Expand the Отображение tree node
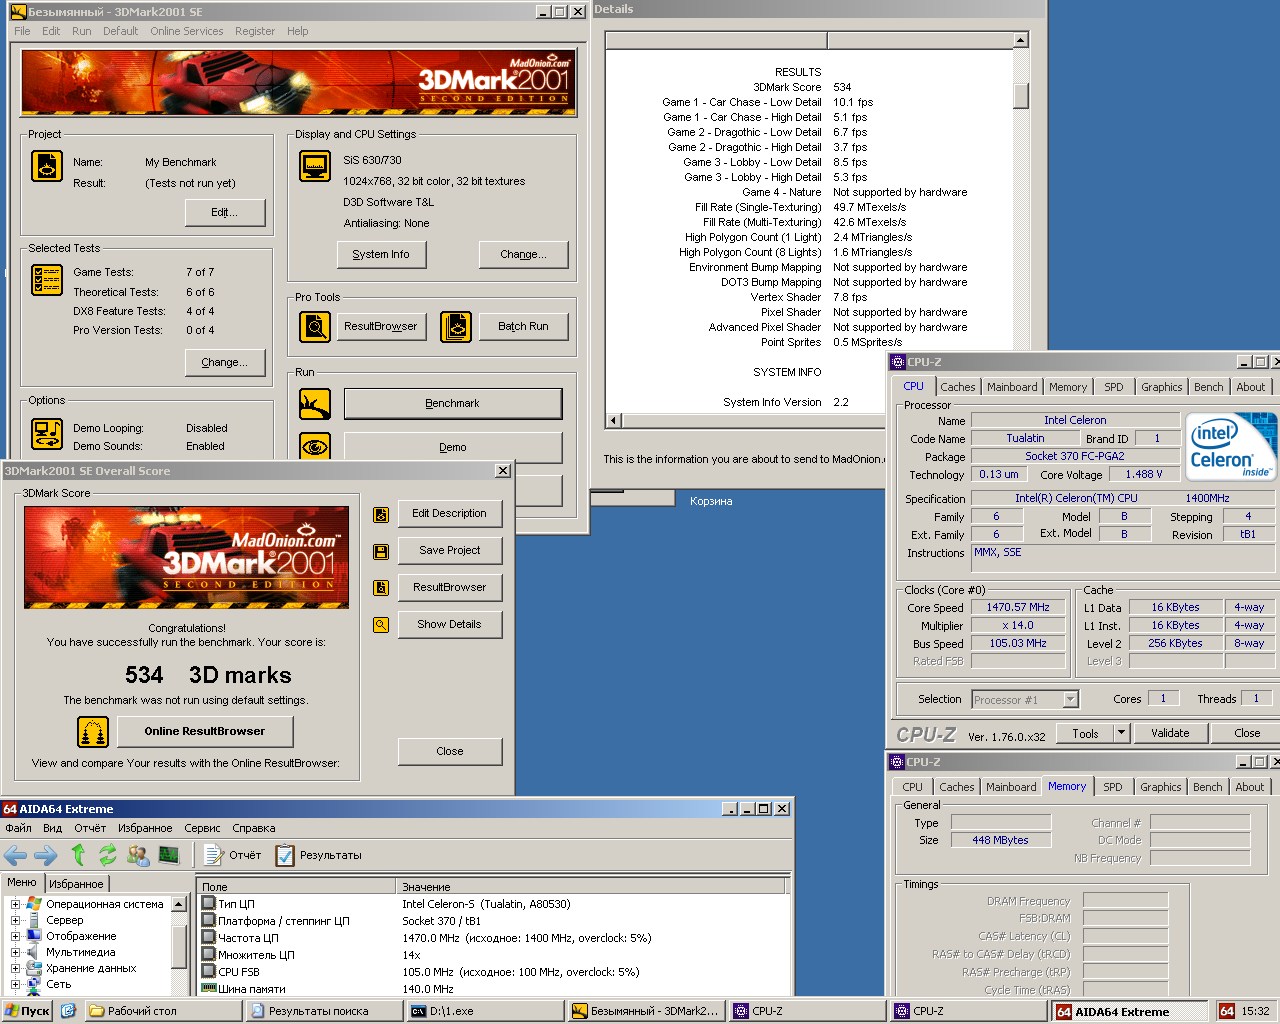 pos(15,936)
